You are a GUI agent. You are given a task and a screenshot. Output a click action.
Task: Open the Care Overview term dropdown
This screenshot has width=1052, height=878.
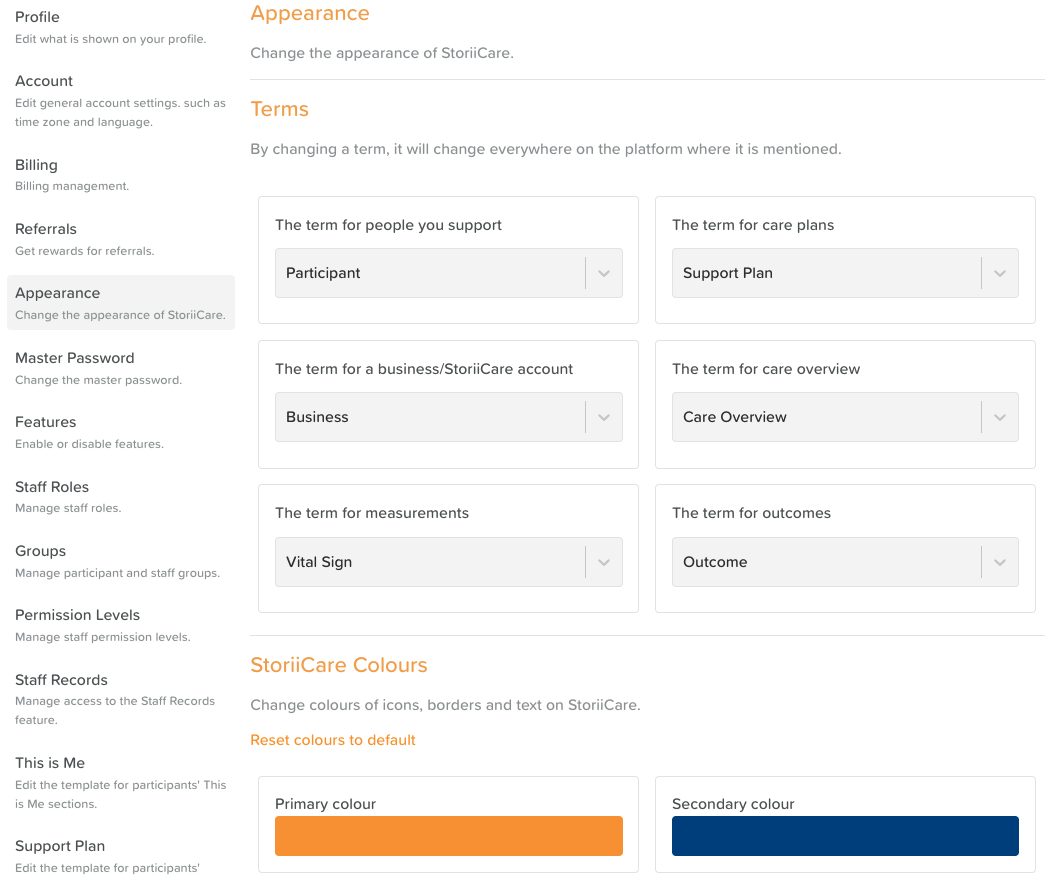[845, 417]
